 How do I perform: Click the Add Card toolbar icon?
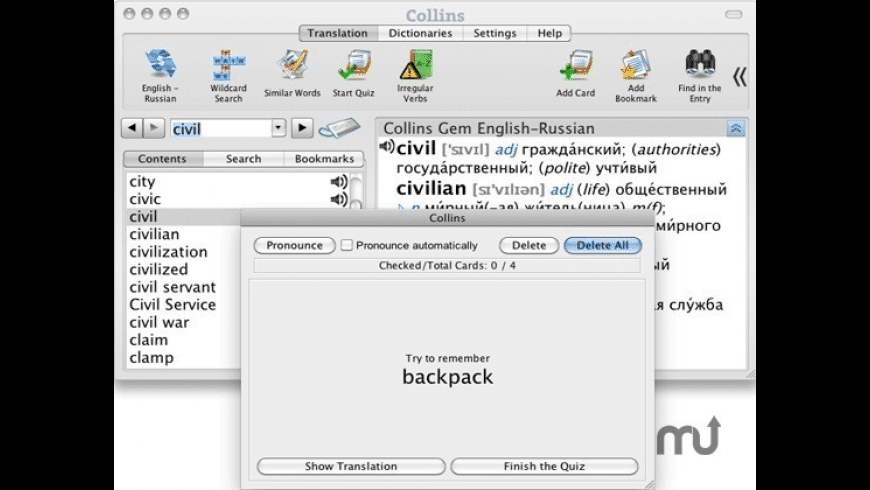pos(575,73)
